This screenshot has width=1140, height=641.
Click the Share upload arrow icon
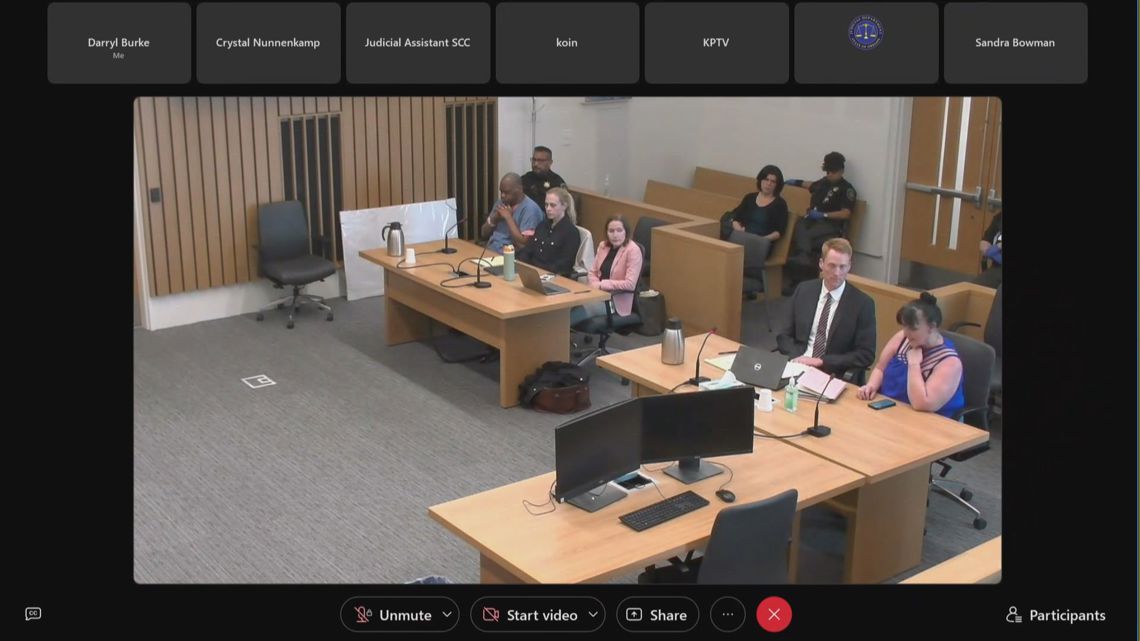[x=634, y=614]
